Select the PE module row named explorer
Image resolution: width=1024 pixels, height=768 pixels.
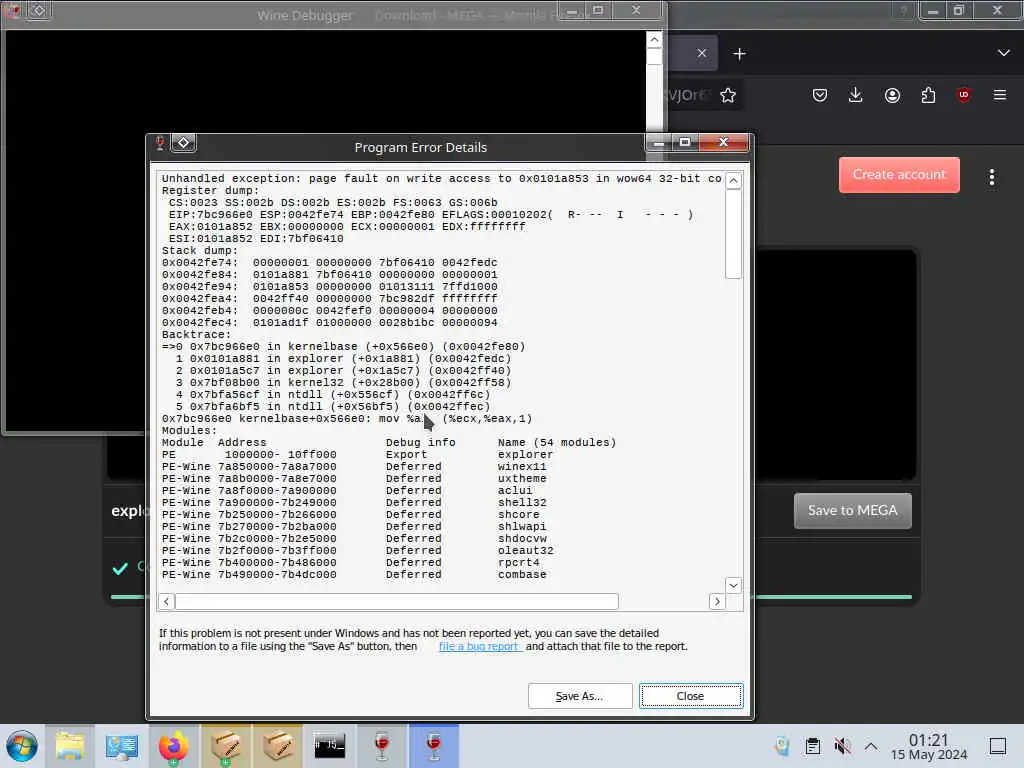coord(357,455)
